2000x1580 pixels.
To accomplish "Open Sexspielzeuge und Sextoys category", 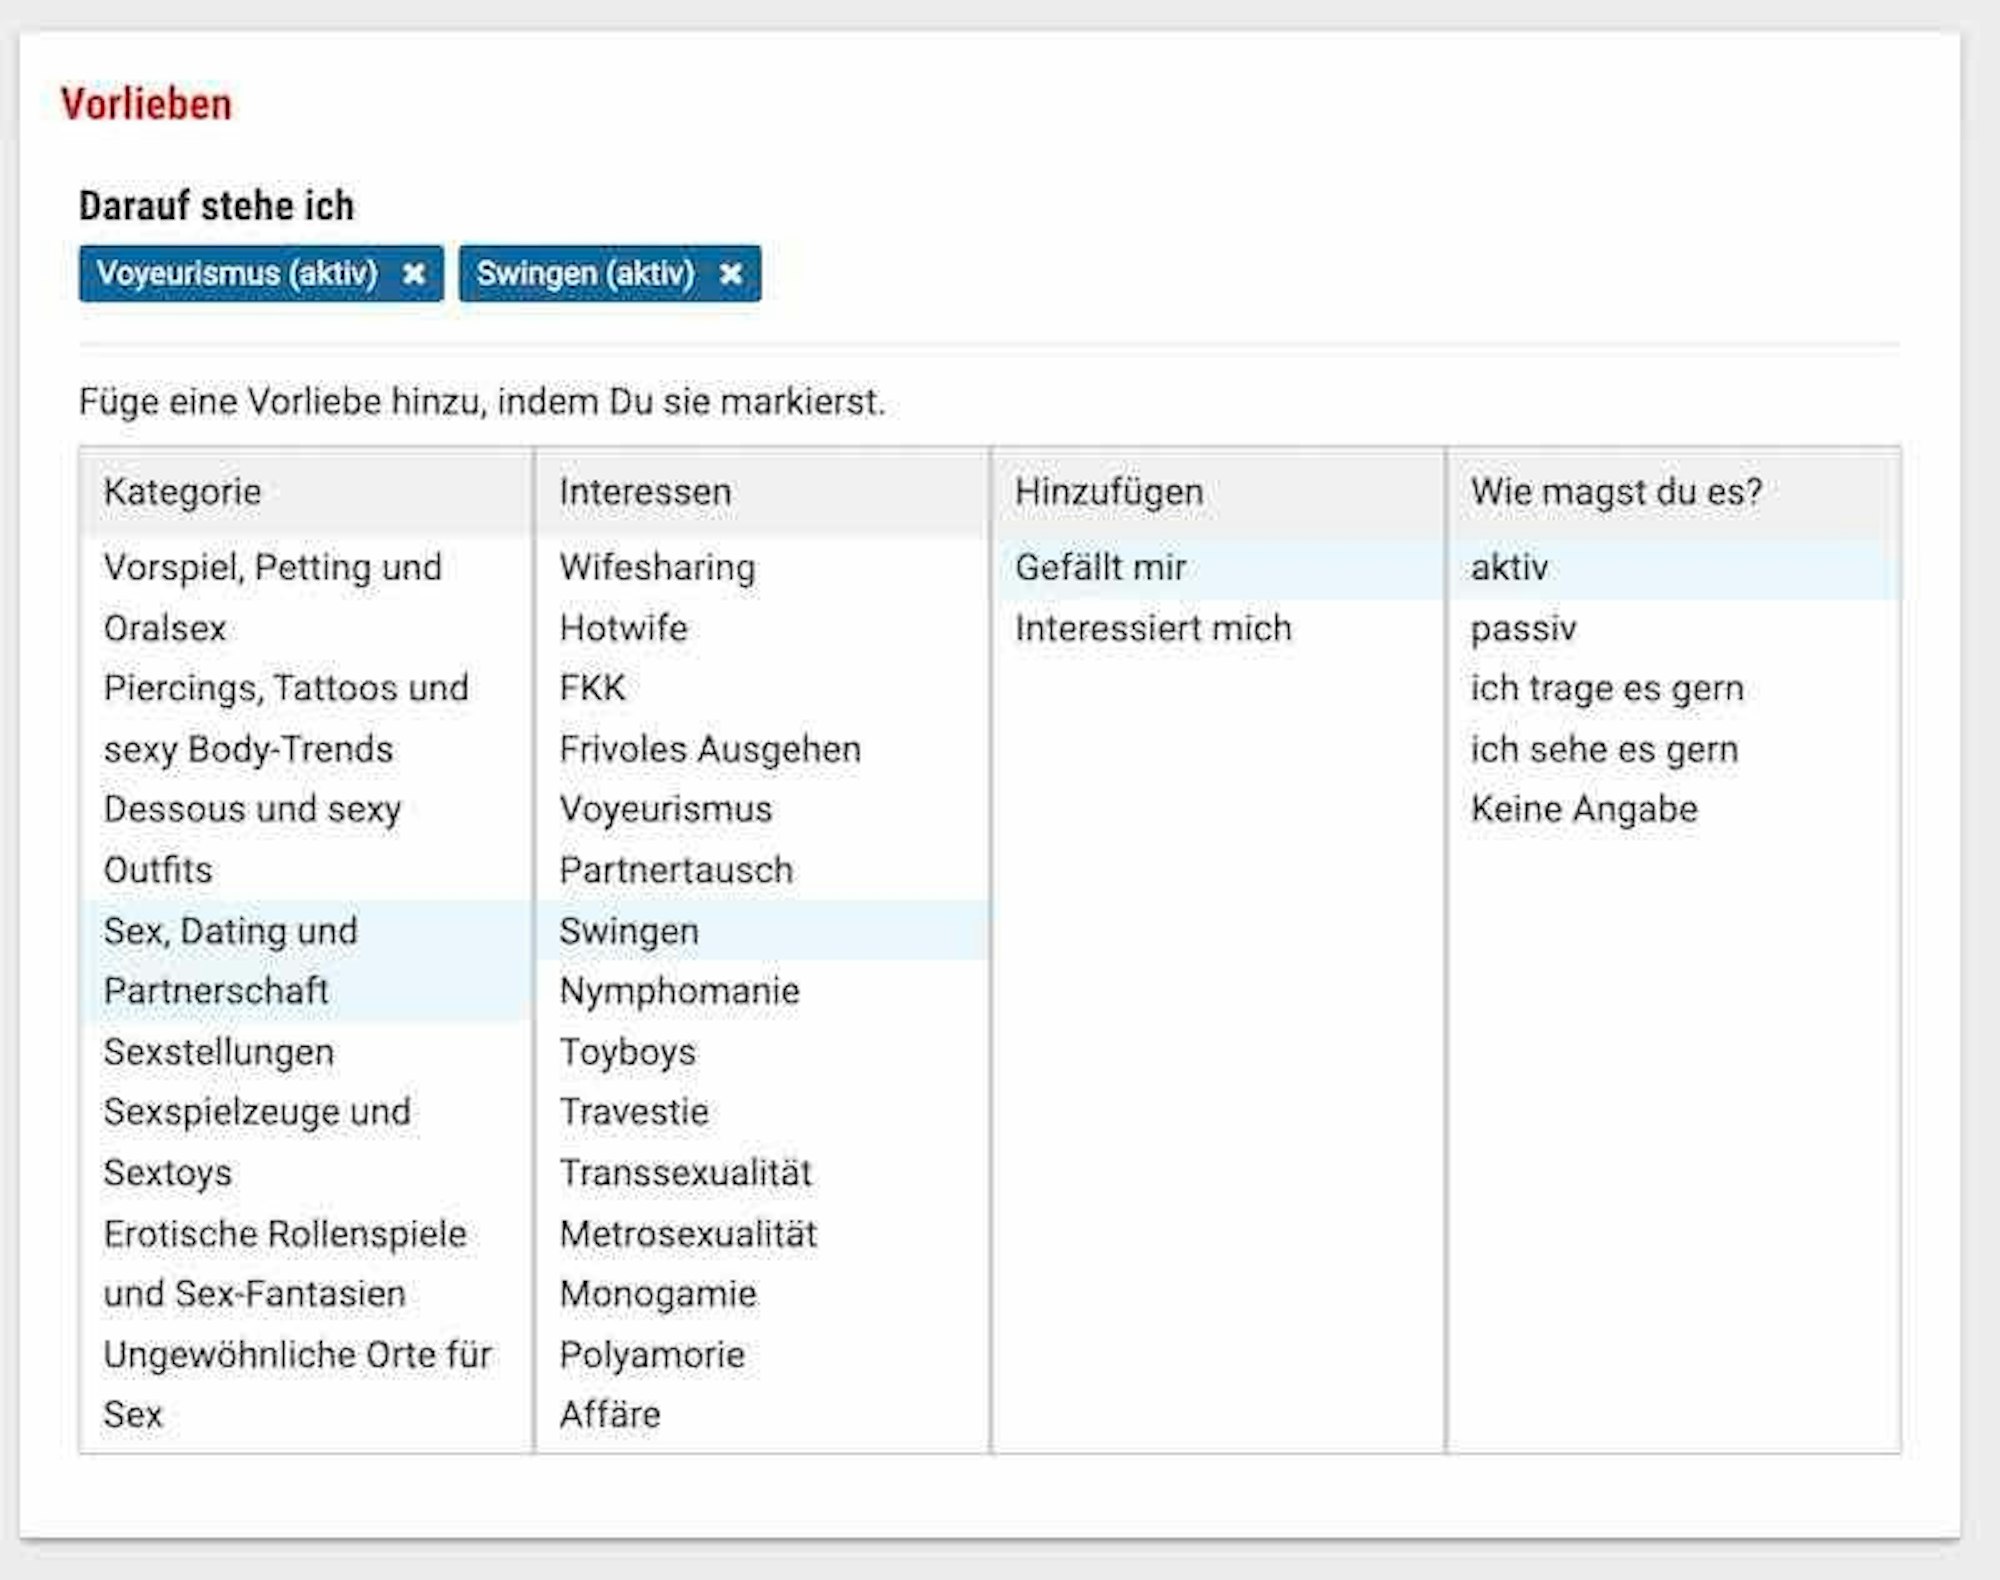I will [x=257, y=1142].
